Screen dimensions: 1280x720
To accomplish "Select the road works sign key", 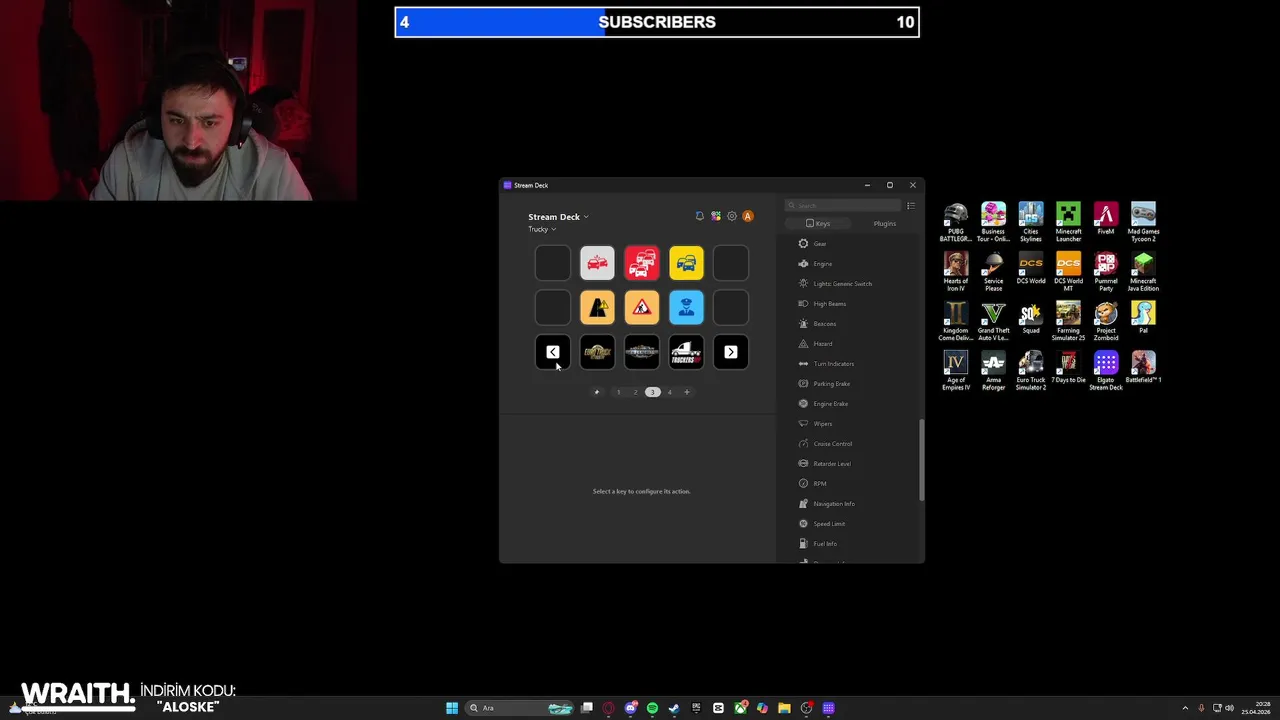I will coord(642,308).
